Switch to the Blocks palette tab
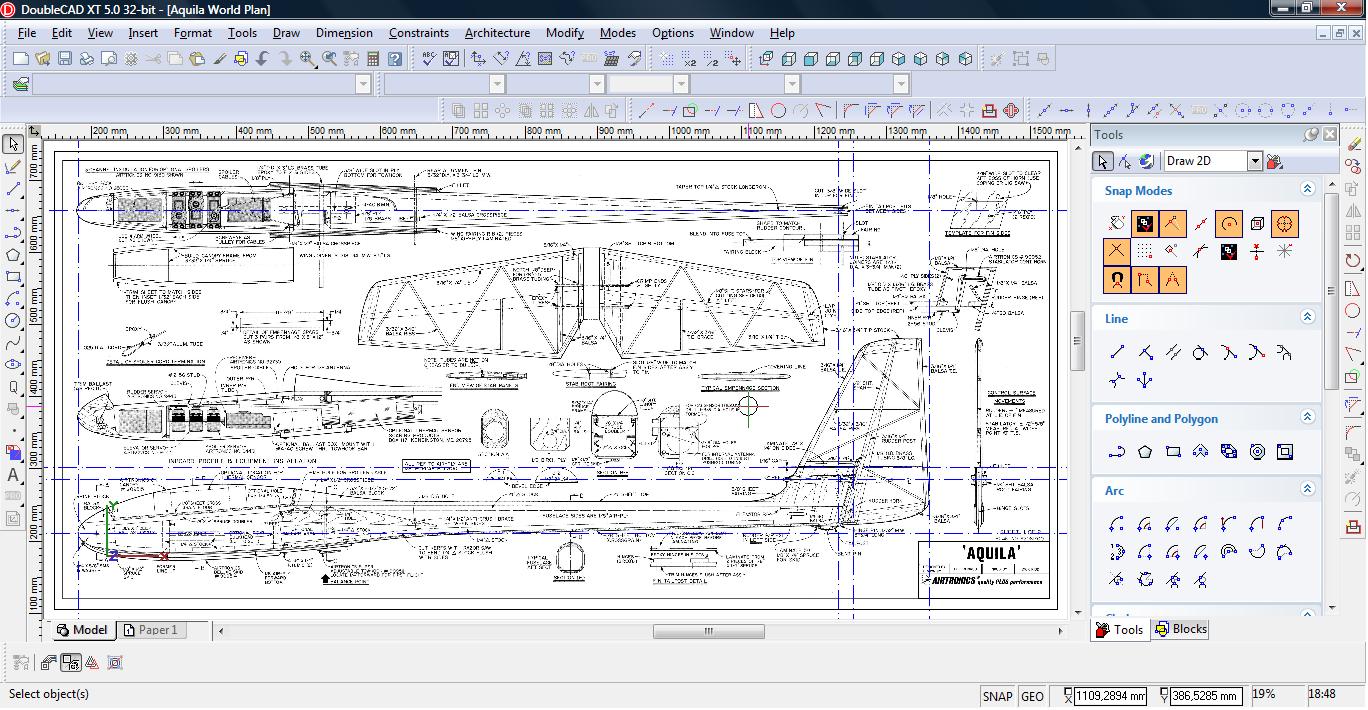This screenshot has height=710, width=1368. coord(1181,629)
